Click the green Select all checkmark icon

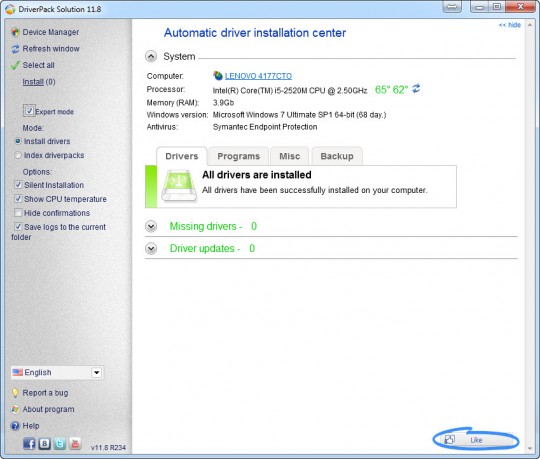[15, 65]
